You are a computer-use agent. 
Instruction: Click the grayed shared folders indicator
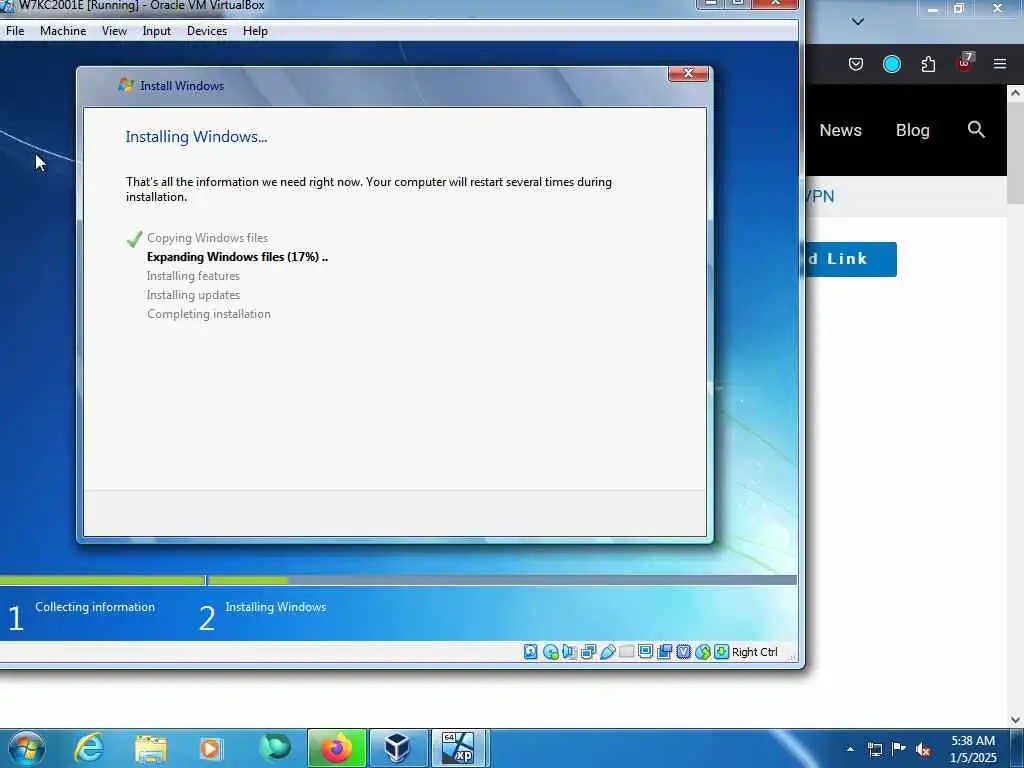tap(626, 652)
